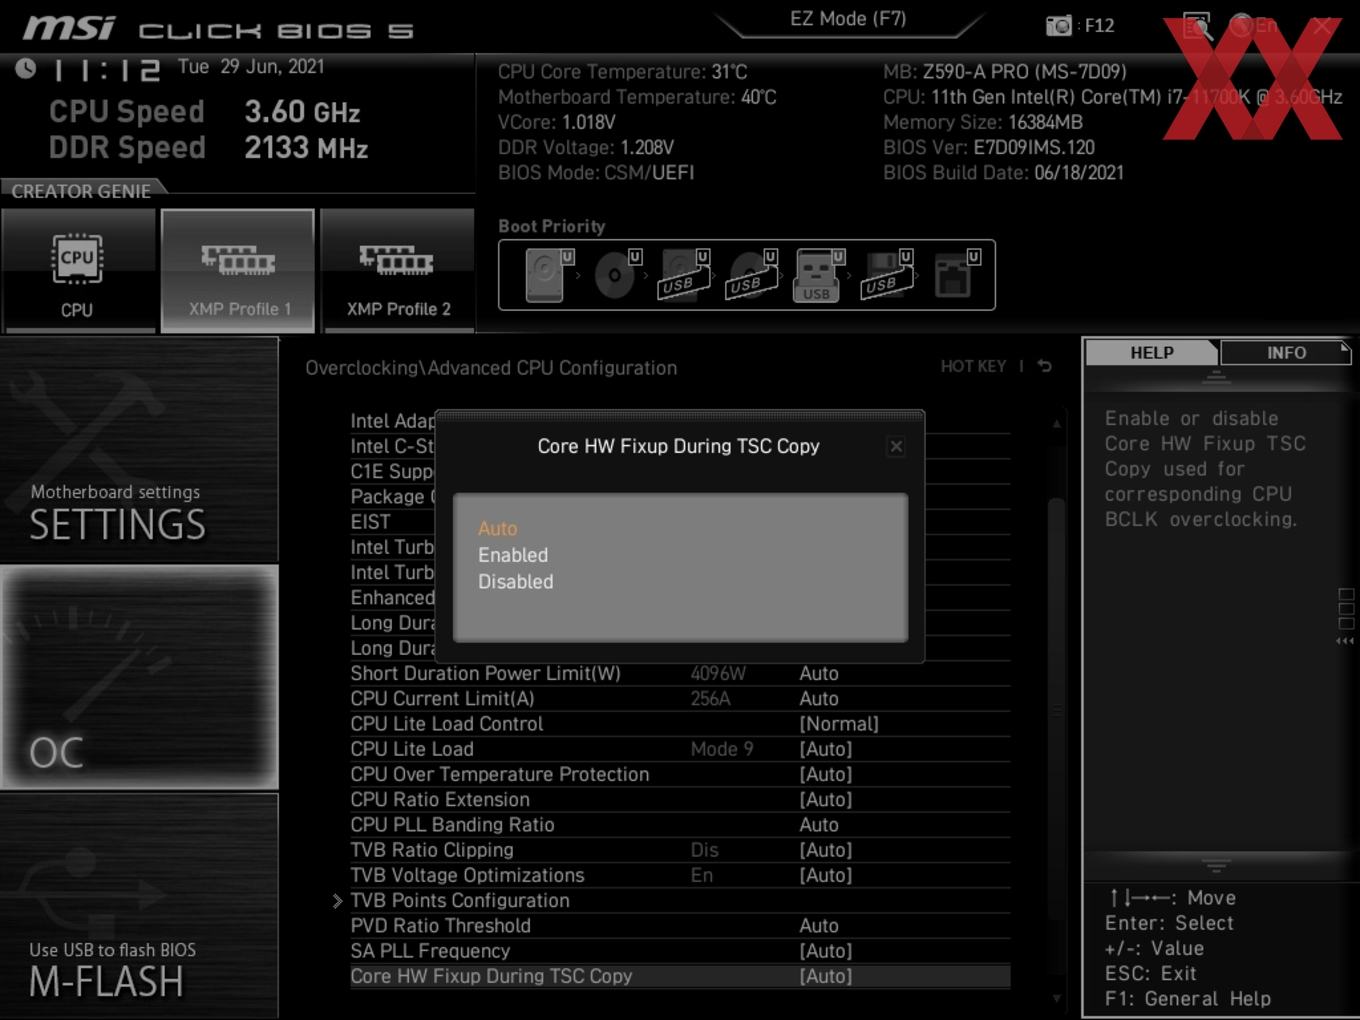Image resolution: width=1360 pixels, height=1020 pixels.
Task: Activate the CPU Creator Genie button
Action: pyautogui.click(x=77, y=271)
